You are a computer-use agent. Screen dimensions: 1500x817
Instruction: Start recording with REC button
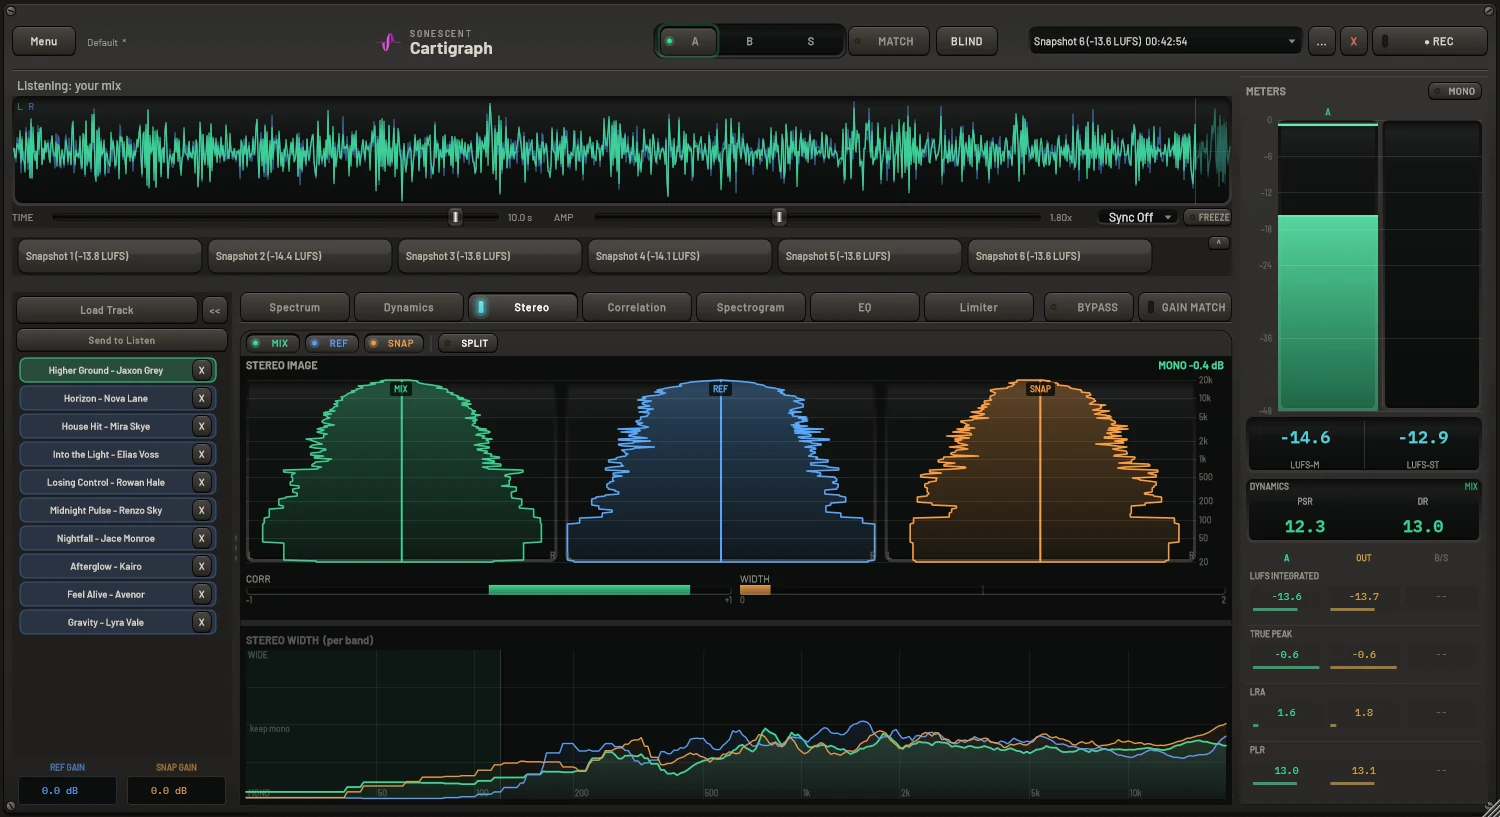coord(1428,41)
